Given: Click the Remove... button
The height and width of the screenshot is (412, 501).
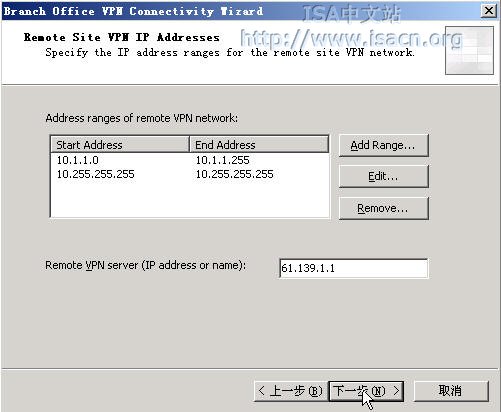Looking at the screenshot, I should click(x=383, y=208).
